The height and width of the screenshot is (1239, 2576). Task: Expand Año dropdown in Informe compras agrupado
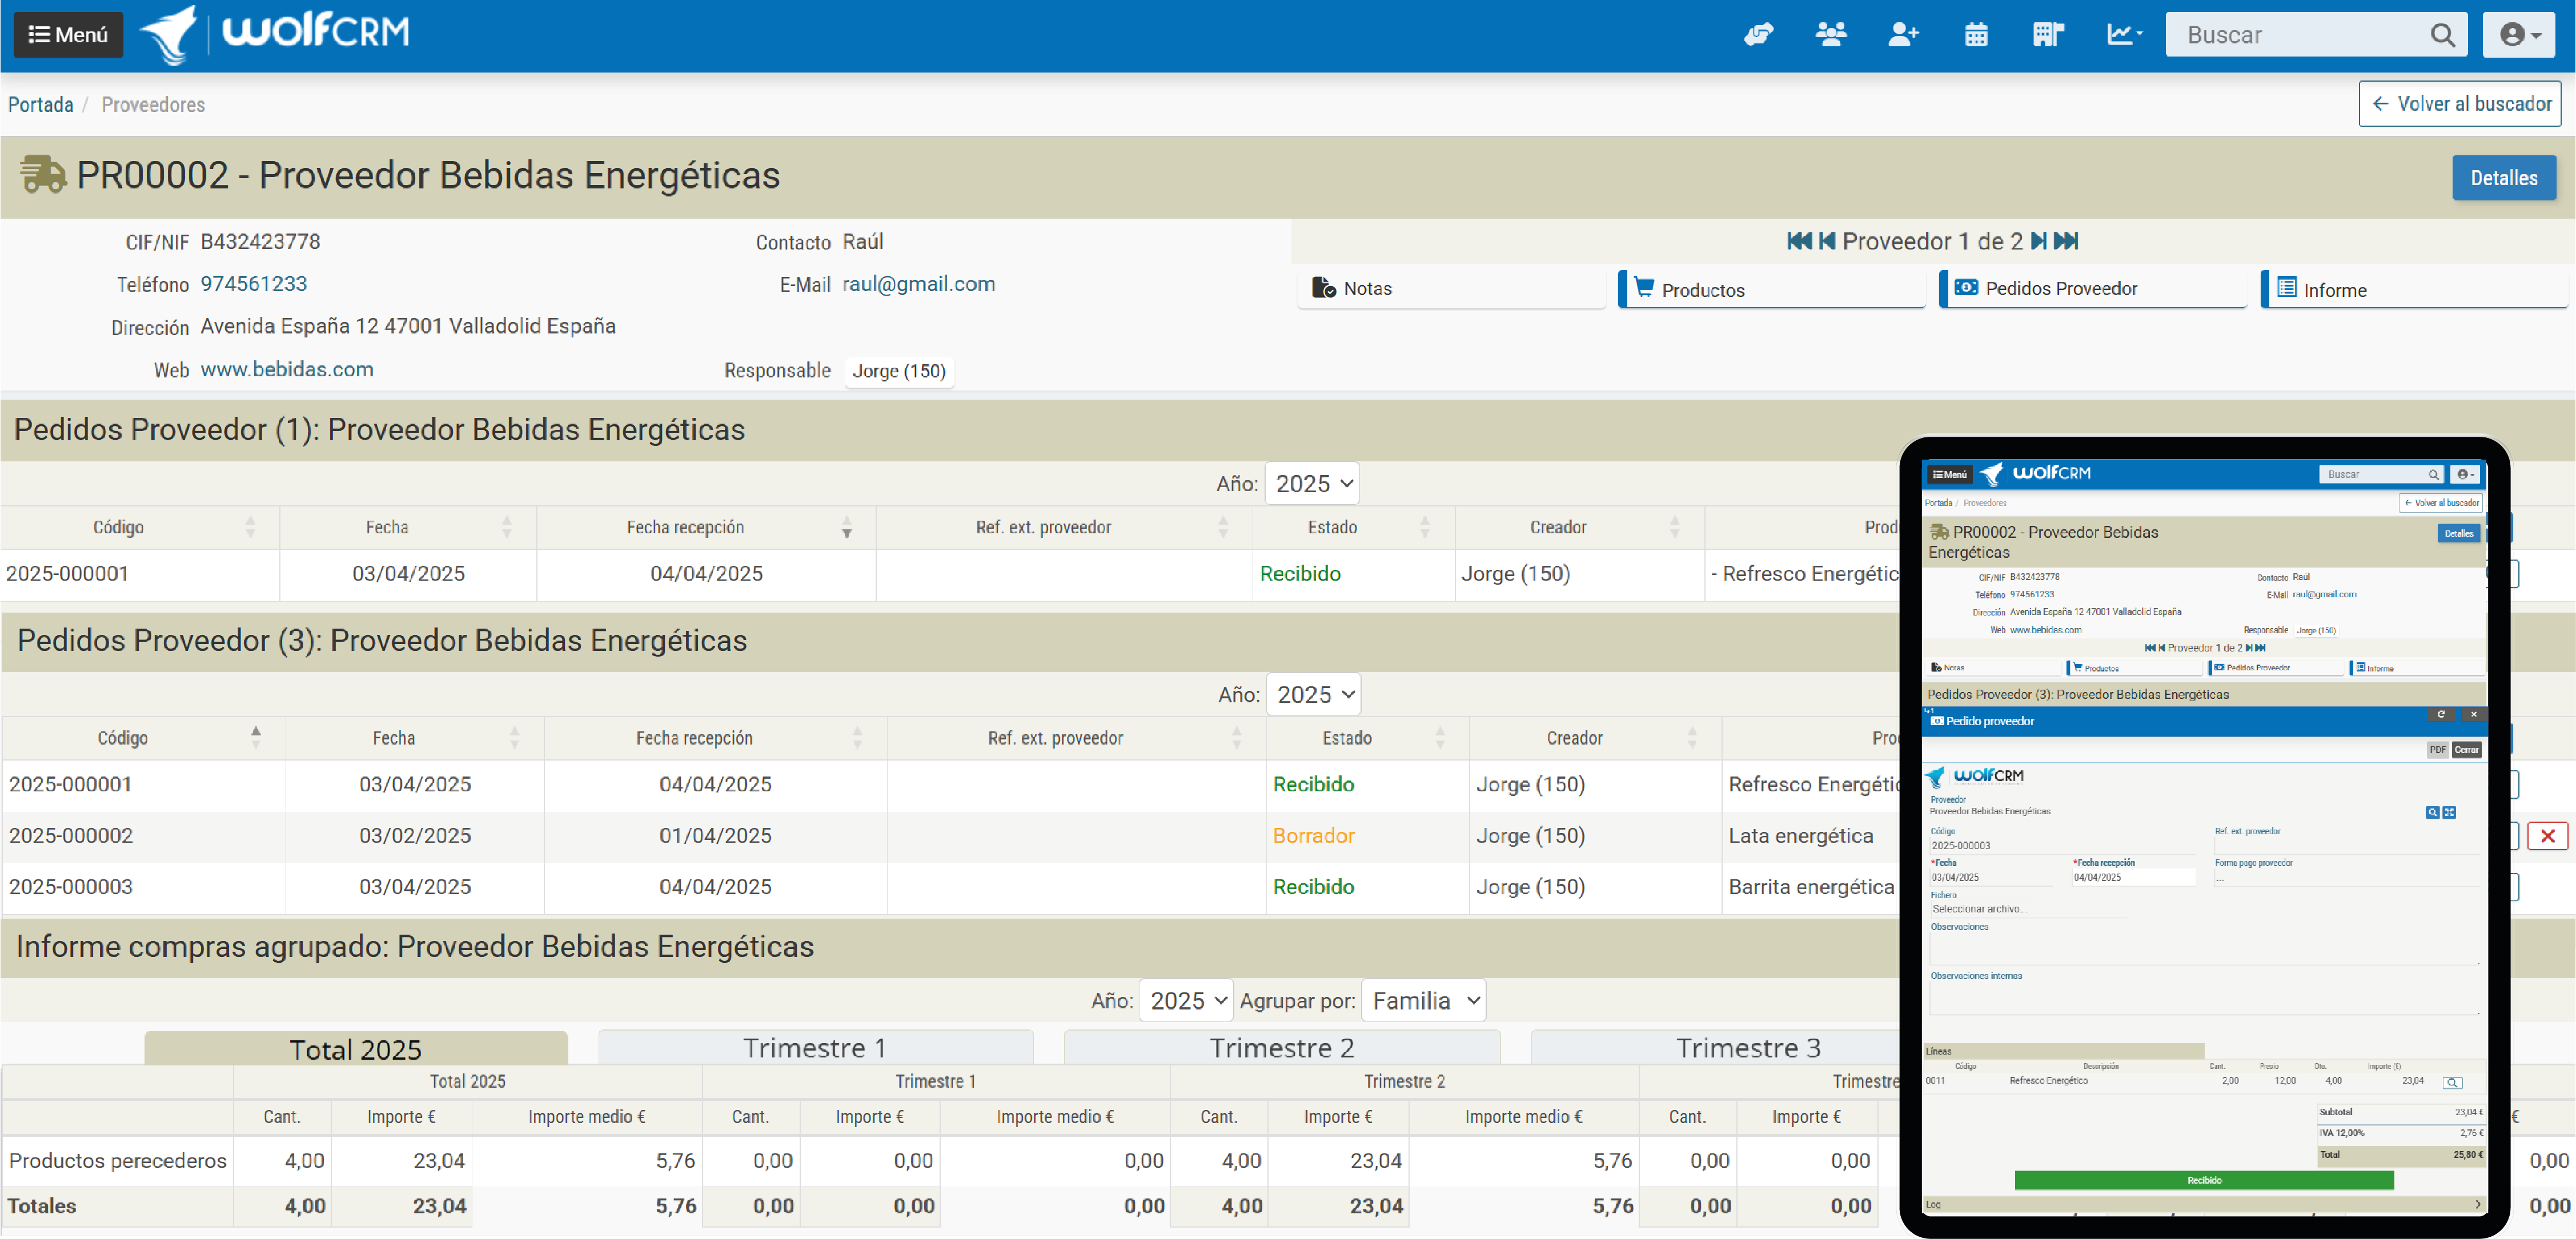pyautogui.click(x=1186, y=1001)
